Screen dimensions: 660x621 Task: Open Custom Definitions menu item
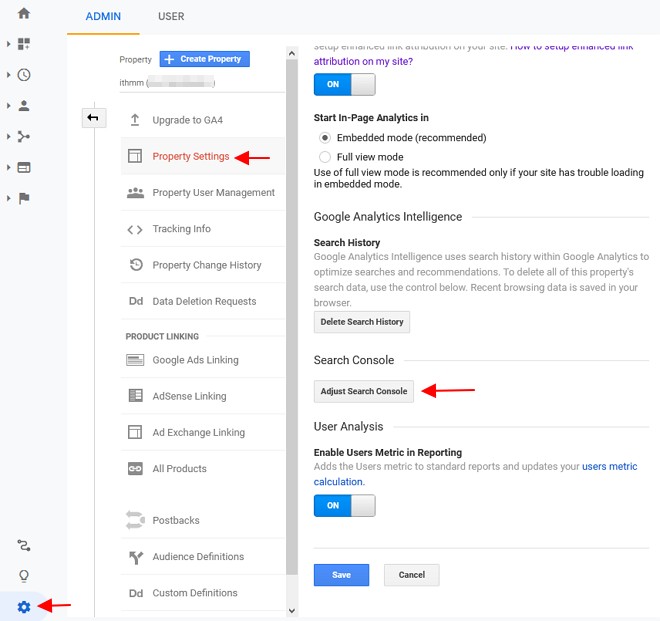coord(202,593)
